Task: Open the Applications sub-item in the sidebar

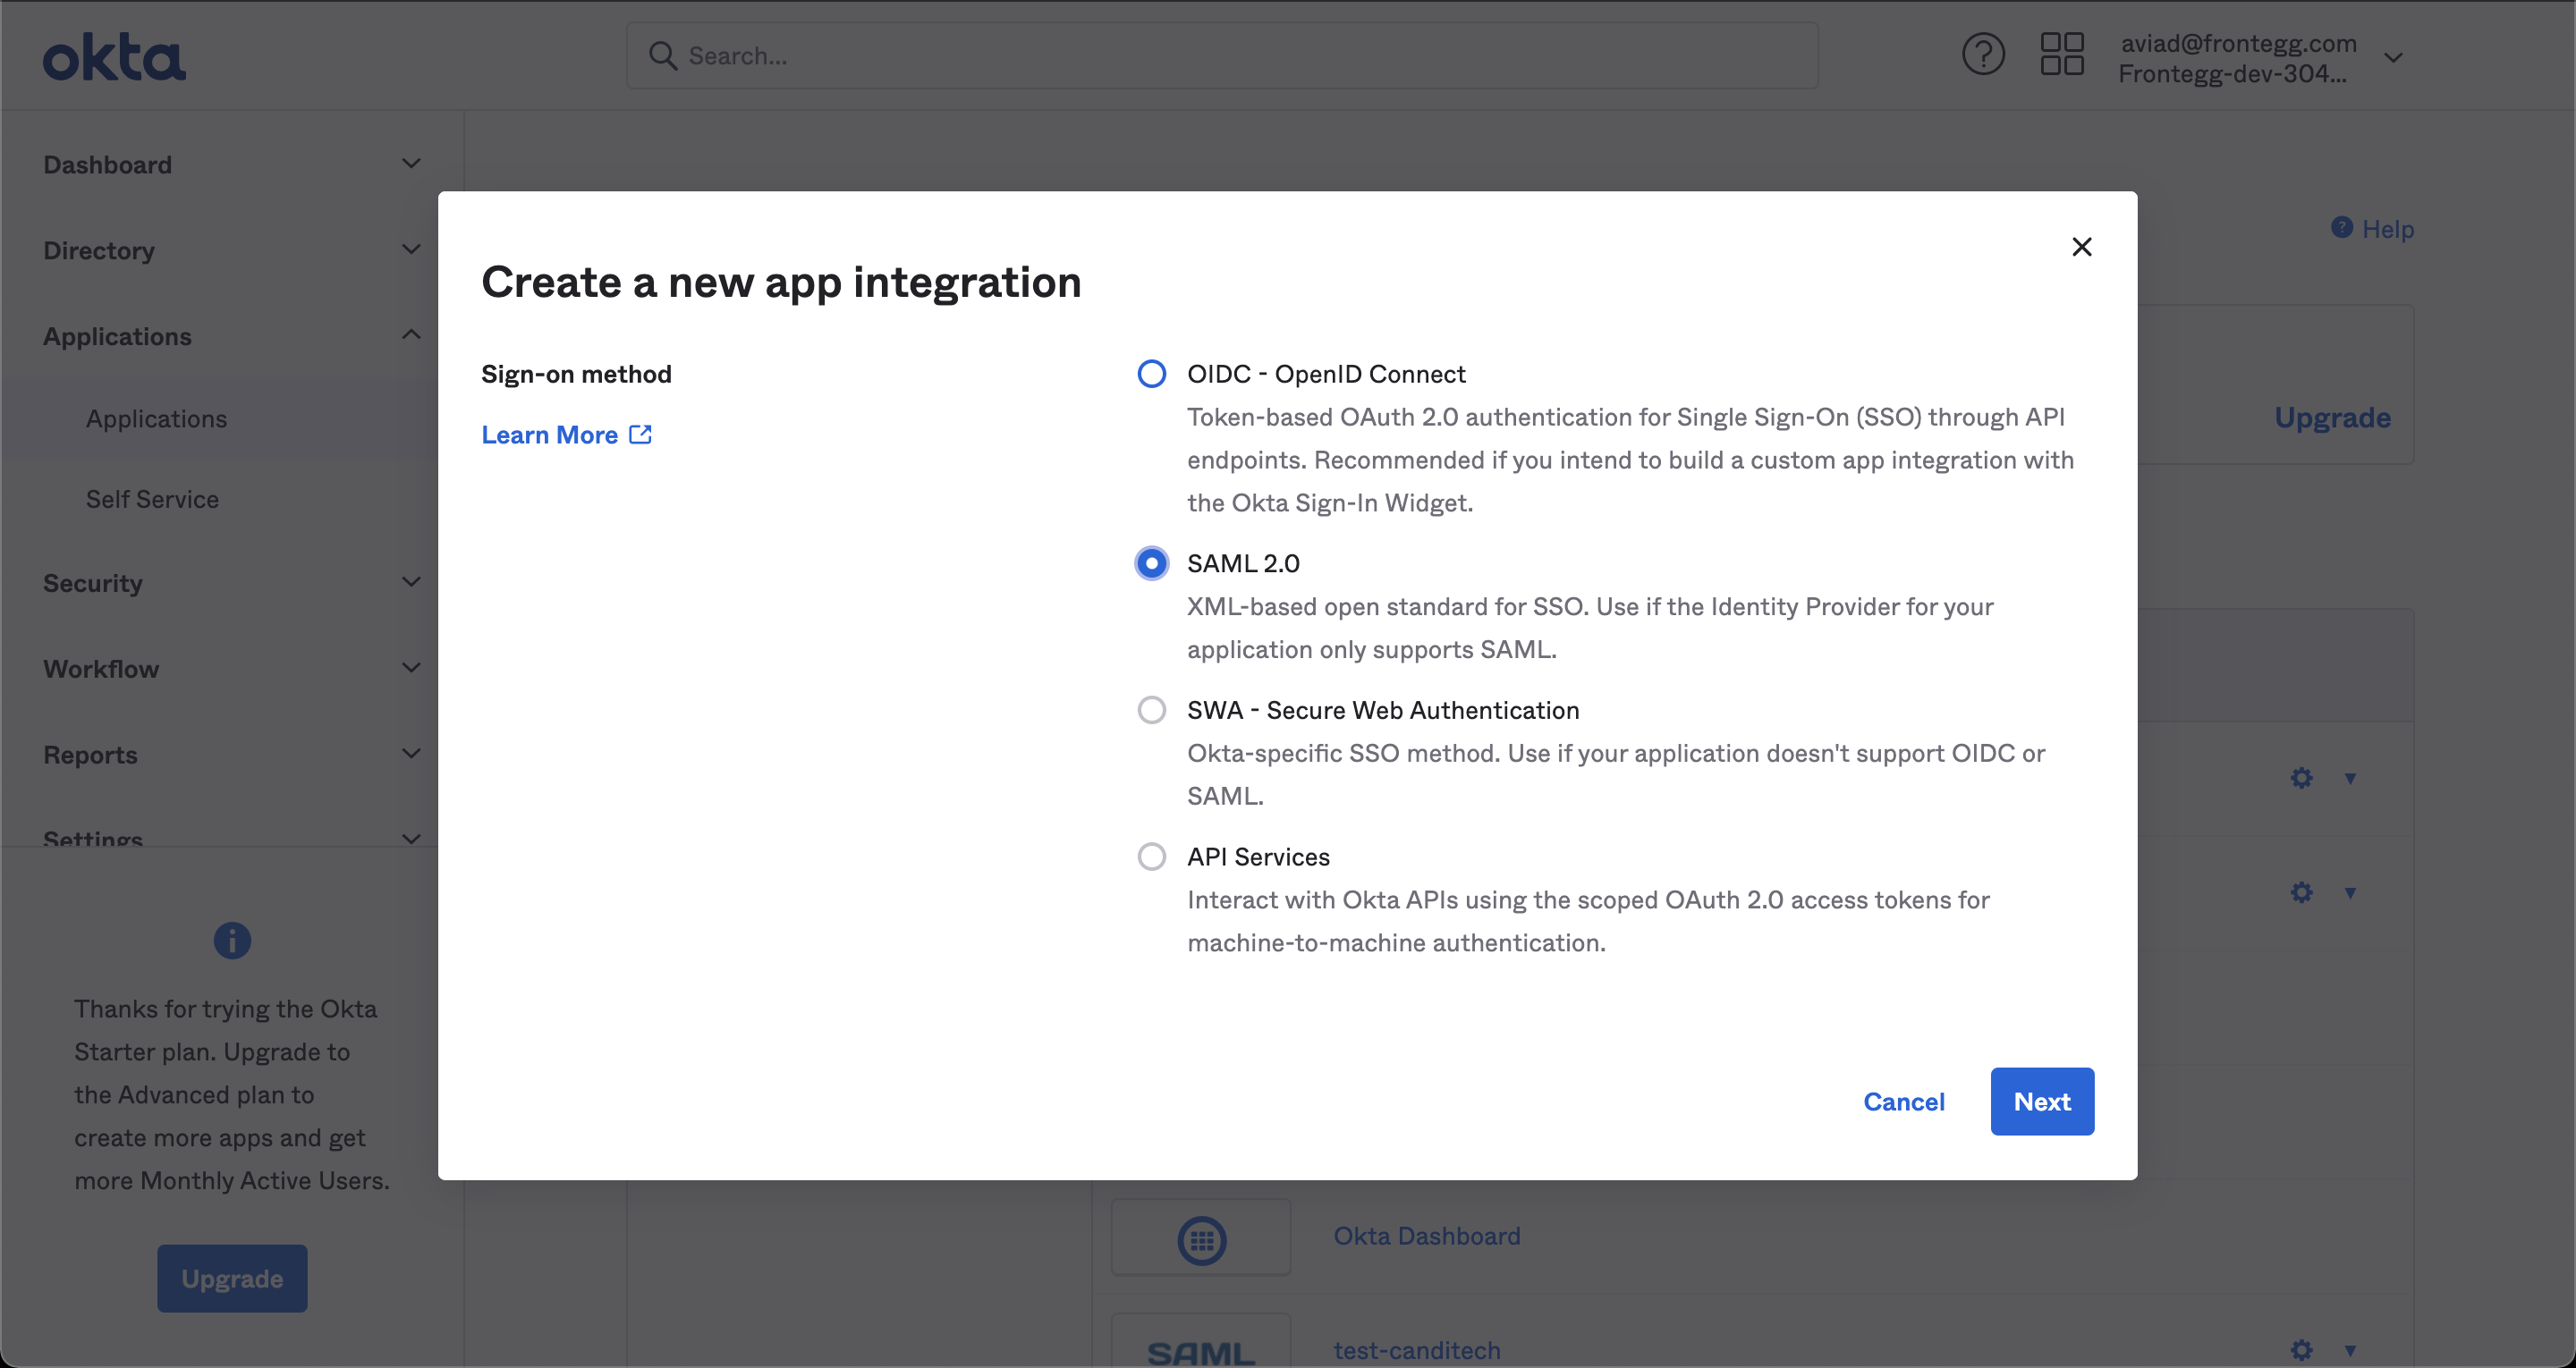Action: pos(156,419)
